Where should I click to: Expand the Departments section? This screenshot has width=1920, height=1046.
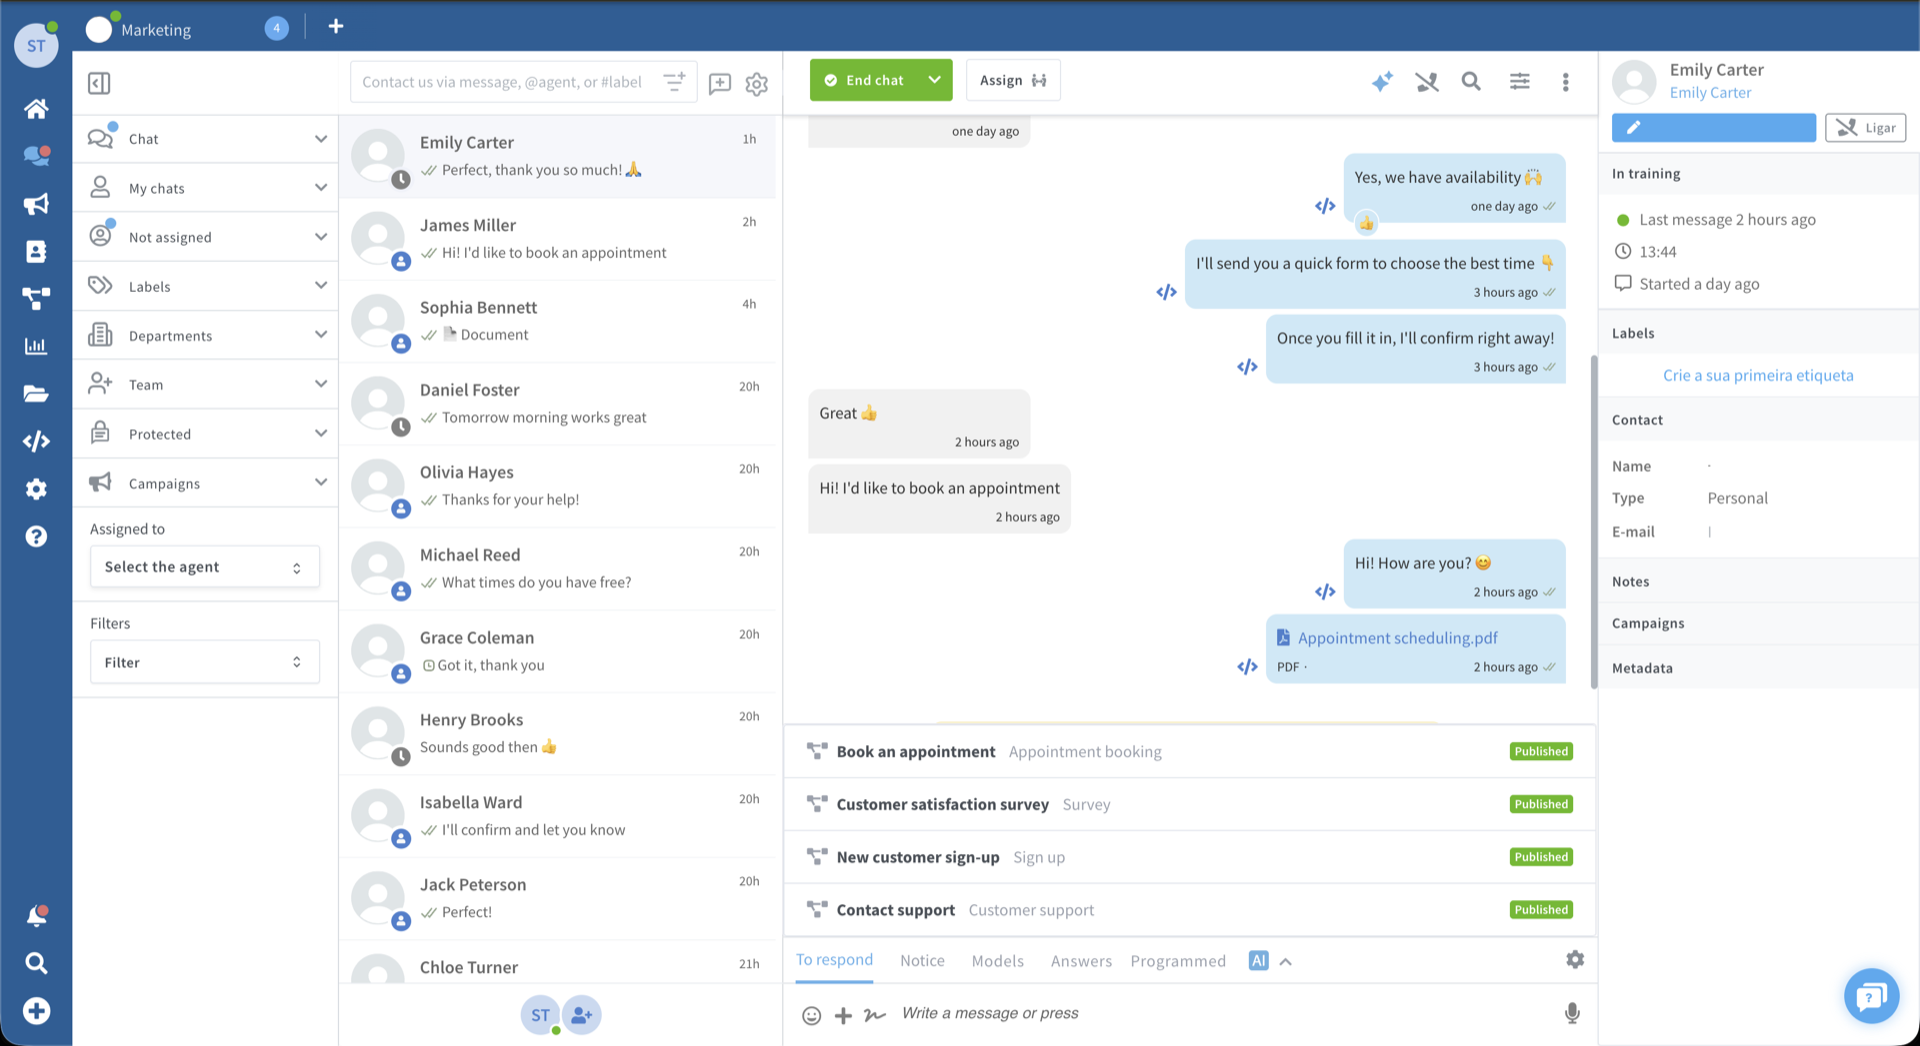pyautogui.click(x=205, y=335)
